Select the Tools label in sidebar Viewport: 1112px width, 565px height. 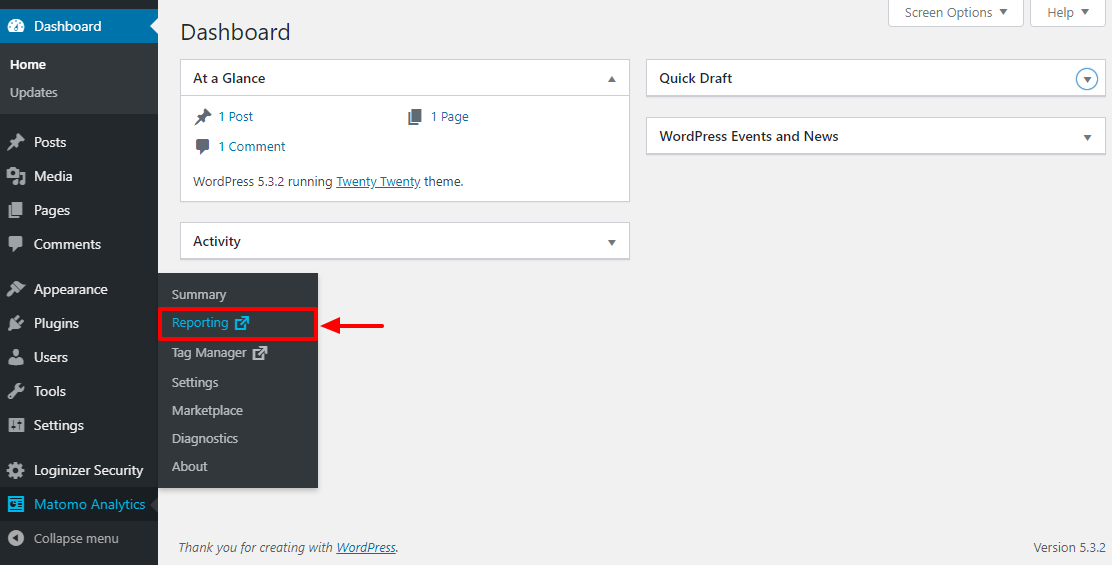tap(50, 391)
